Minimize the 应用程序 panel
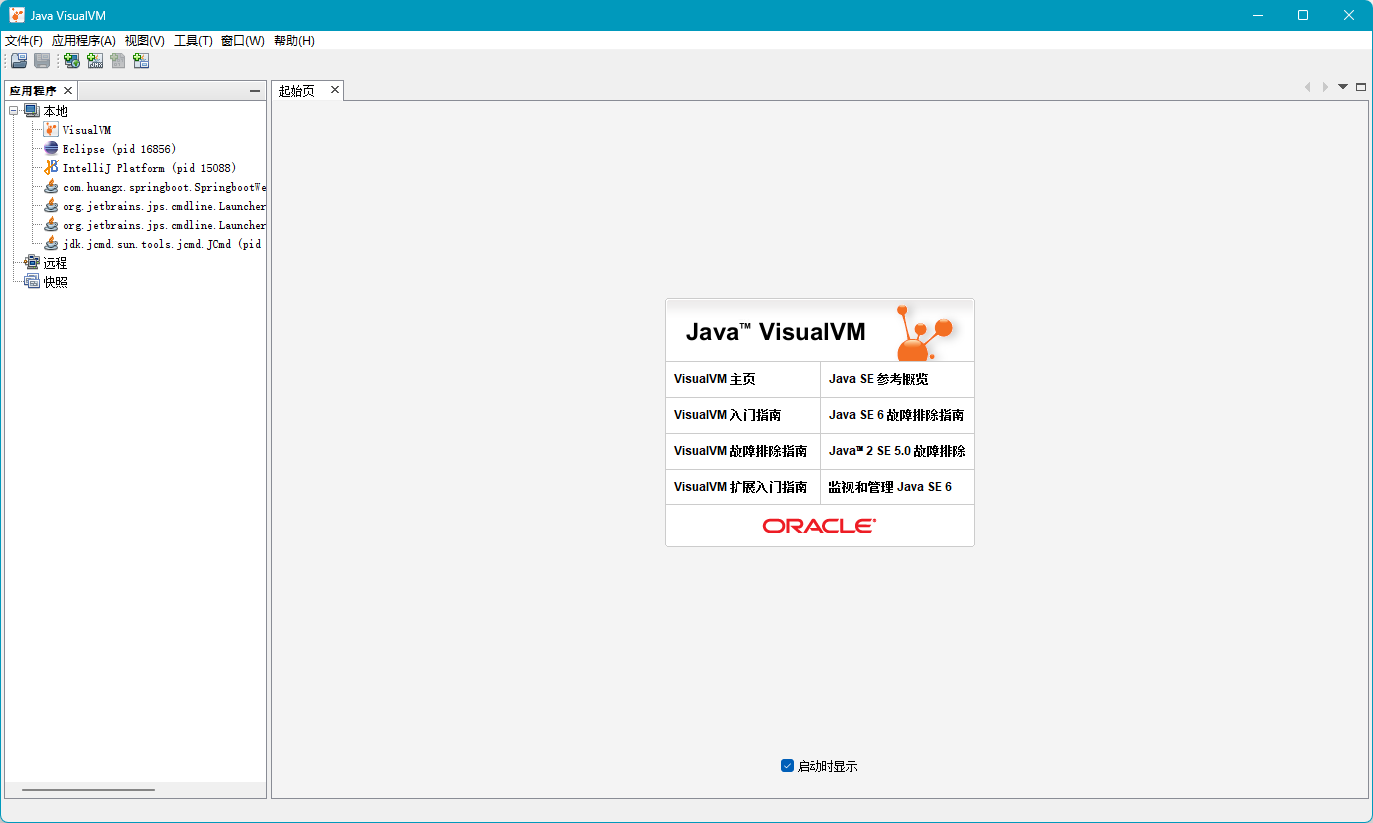 [255, 91]
